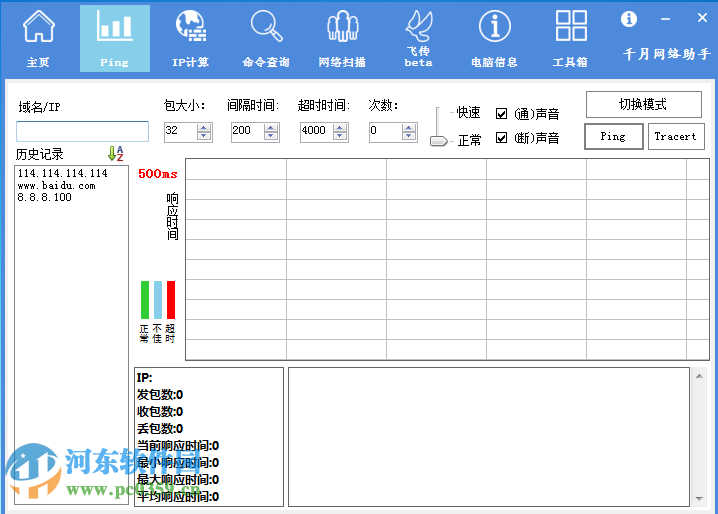Image resolution: width=718 pixels, height=514 pixels.
Task: Click the Tracert button
Action: [676, 137]
